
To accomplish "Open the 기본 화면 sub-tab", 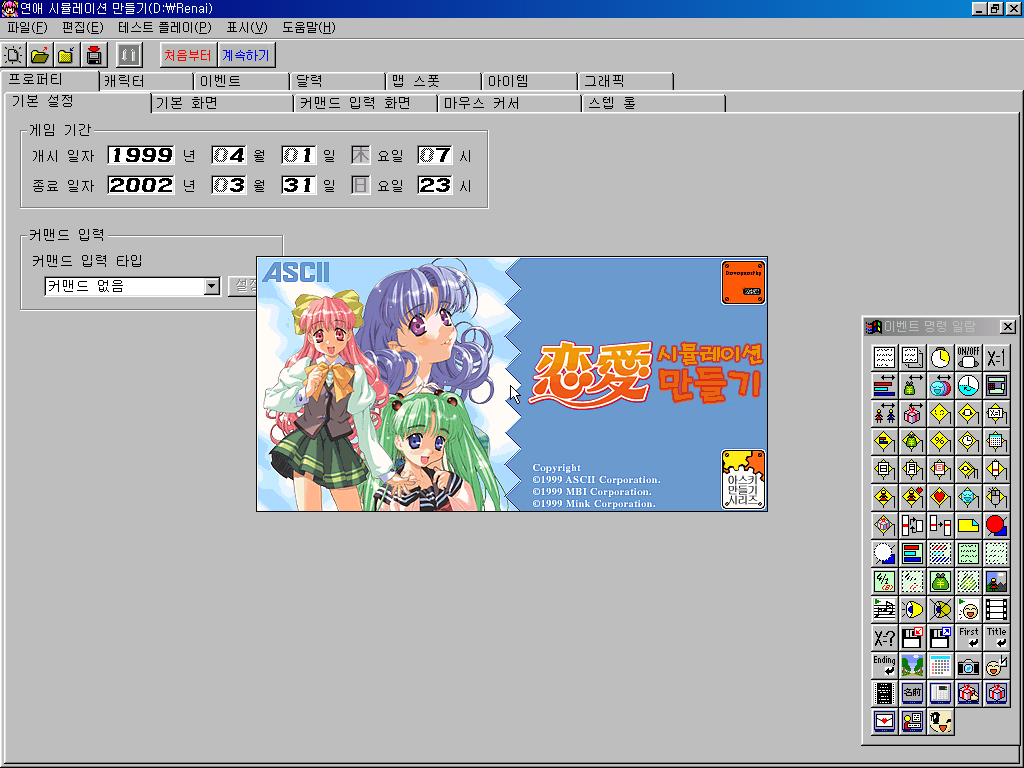I will 223,103.
